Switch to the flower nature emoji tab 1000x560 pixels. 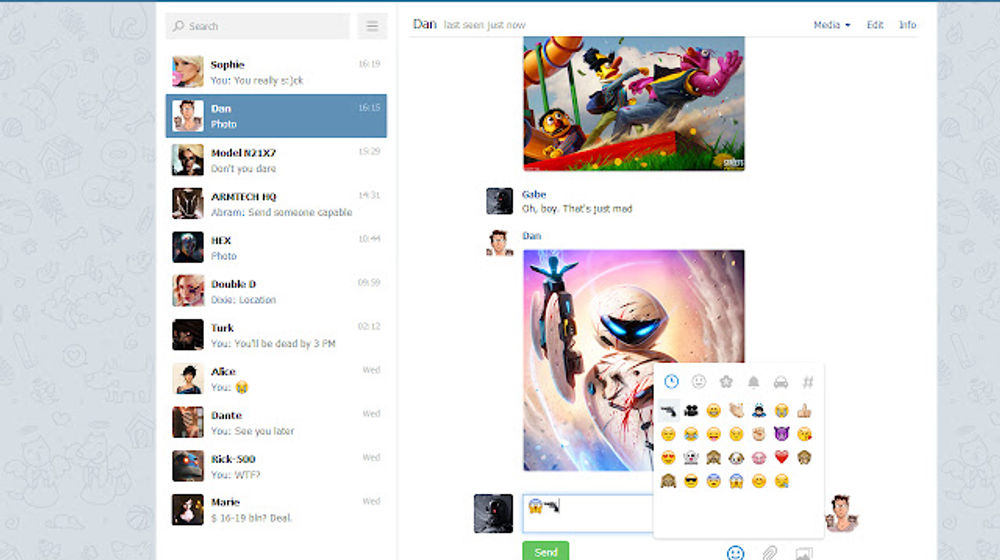(x=726, y=381)
